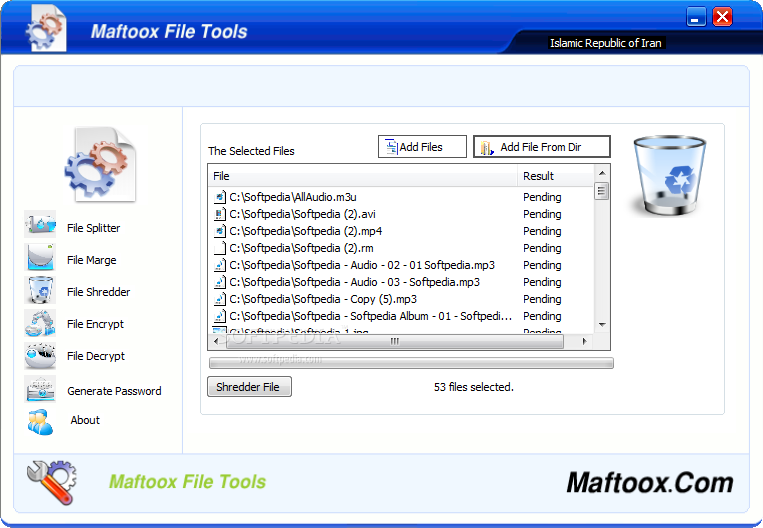Click the horizontal scrollbar right arrow

584,342
